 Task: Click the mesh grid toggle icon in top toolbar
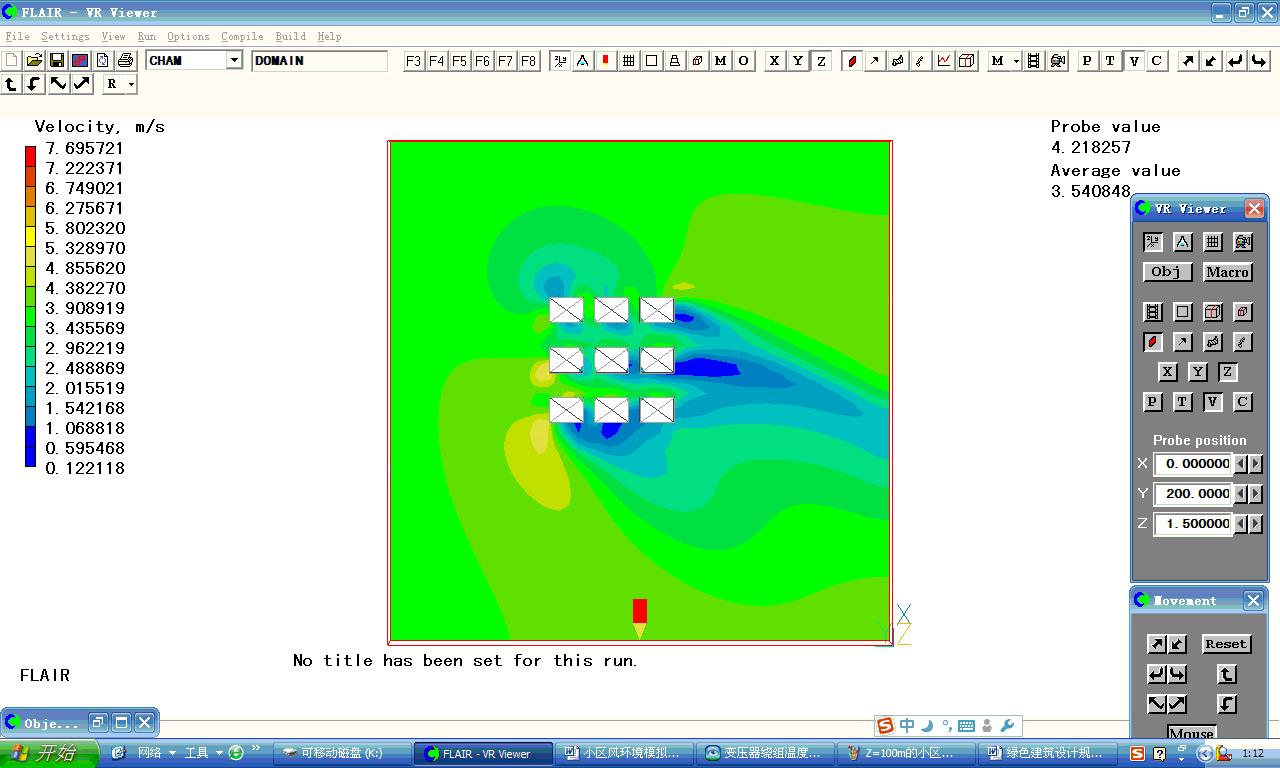(629, 61)
